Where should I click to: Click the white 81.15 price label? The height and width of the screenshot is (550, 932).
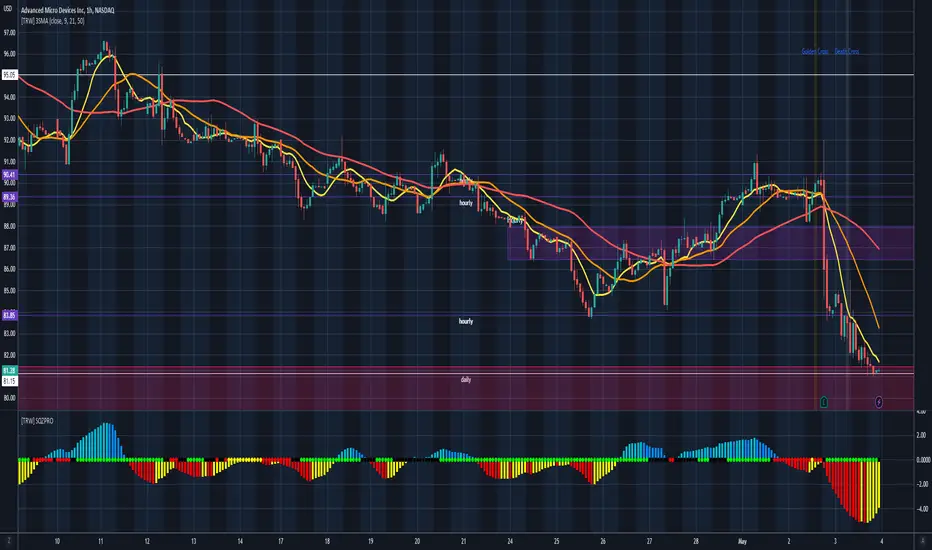[9, 380]
